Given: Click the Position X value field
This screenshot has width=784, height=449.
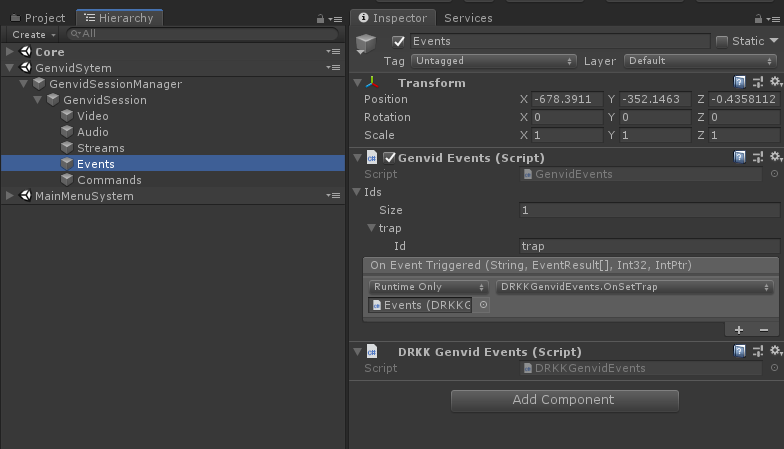Looking at the screenshot, I should (567, 99).
